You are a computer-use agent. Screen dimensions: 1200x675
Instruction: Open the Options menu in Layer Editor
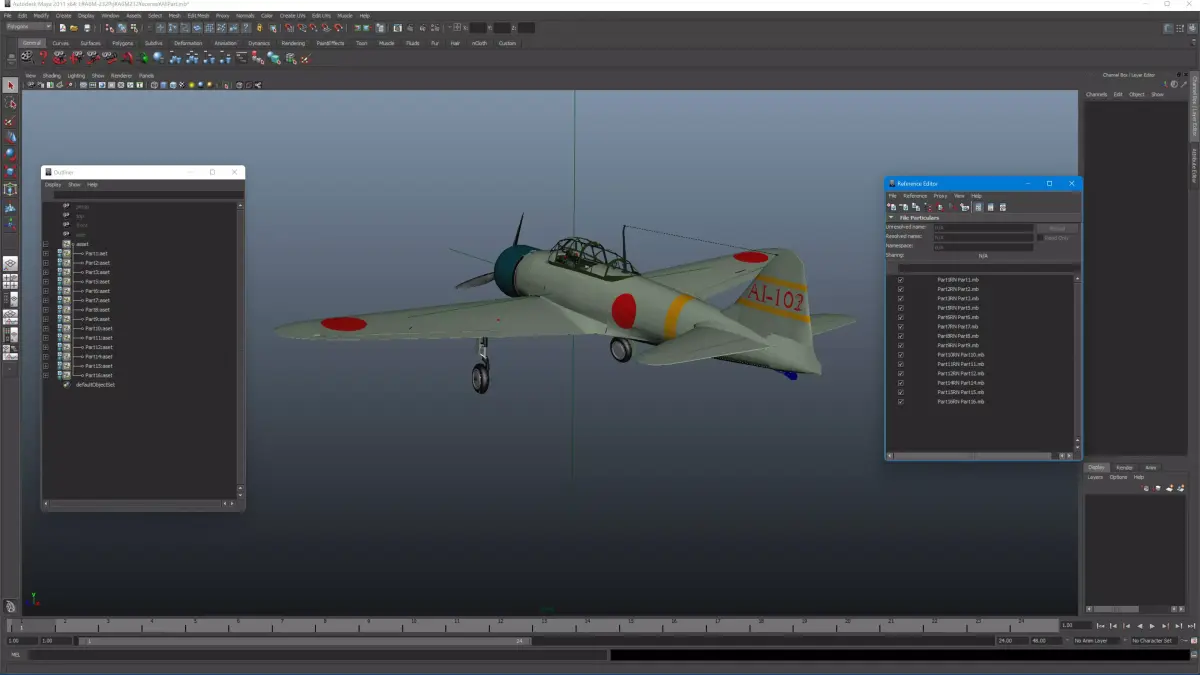tap(1117, 477)
